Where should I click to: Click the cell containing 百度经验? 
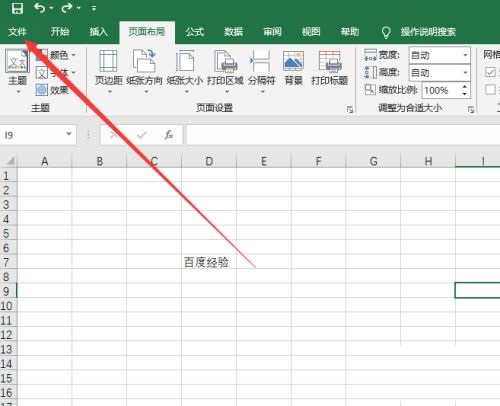click(209, 262)
